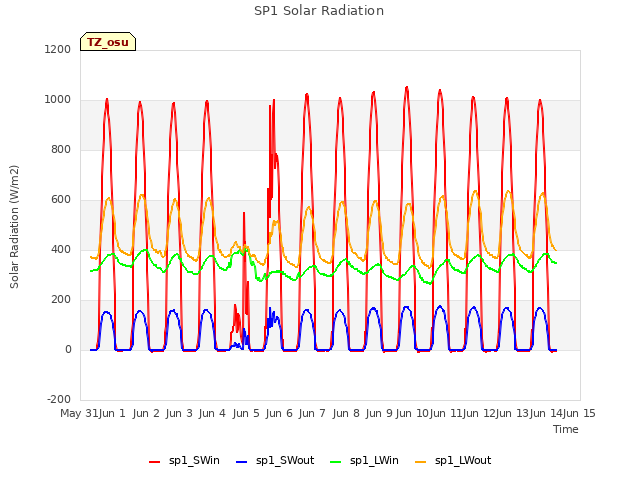Click the blue sp1_SWout legend swatch
The height and width of the screenshot is (480, 640).
click(242, 462)
